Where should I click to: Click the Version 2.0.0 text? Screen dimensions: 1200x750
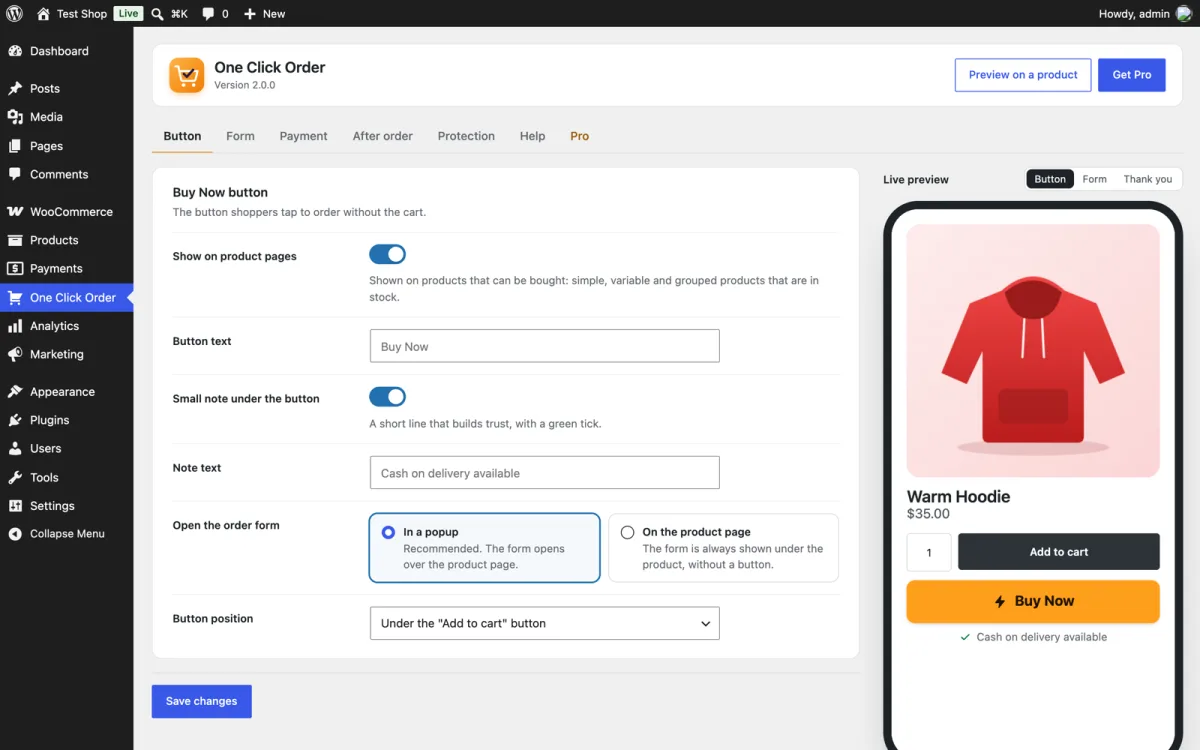[244, 85]
